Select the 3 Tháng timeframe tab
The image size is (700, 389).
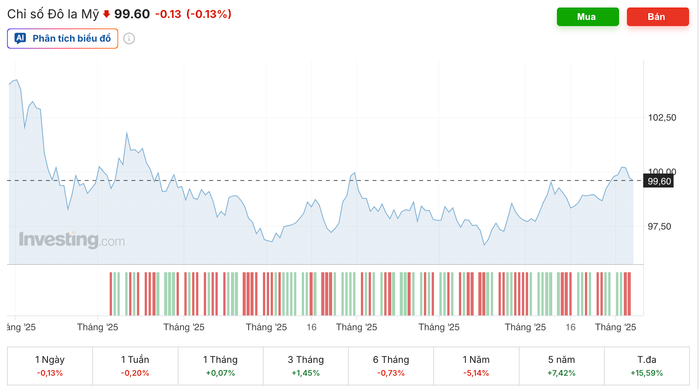[x=306, y=366]
